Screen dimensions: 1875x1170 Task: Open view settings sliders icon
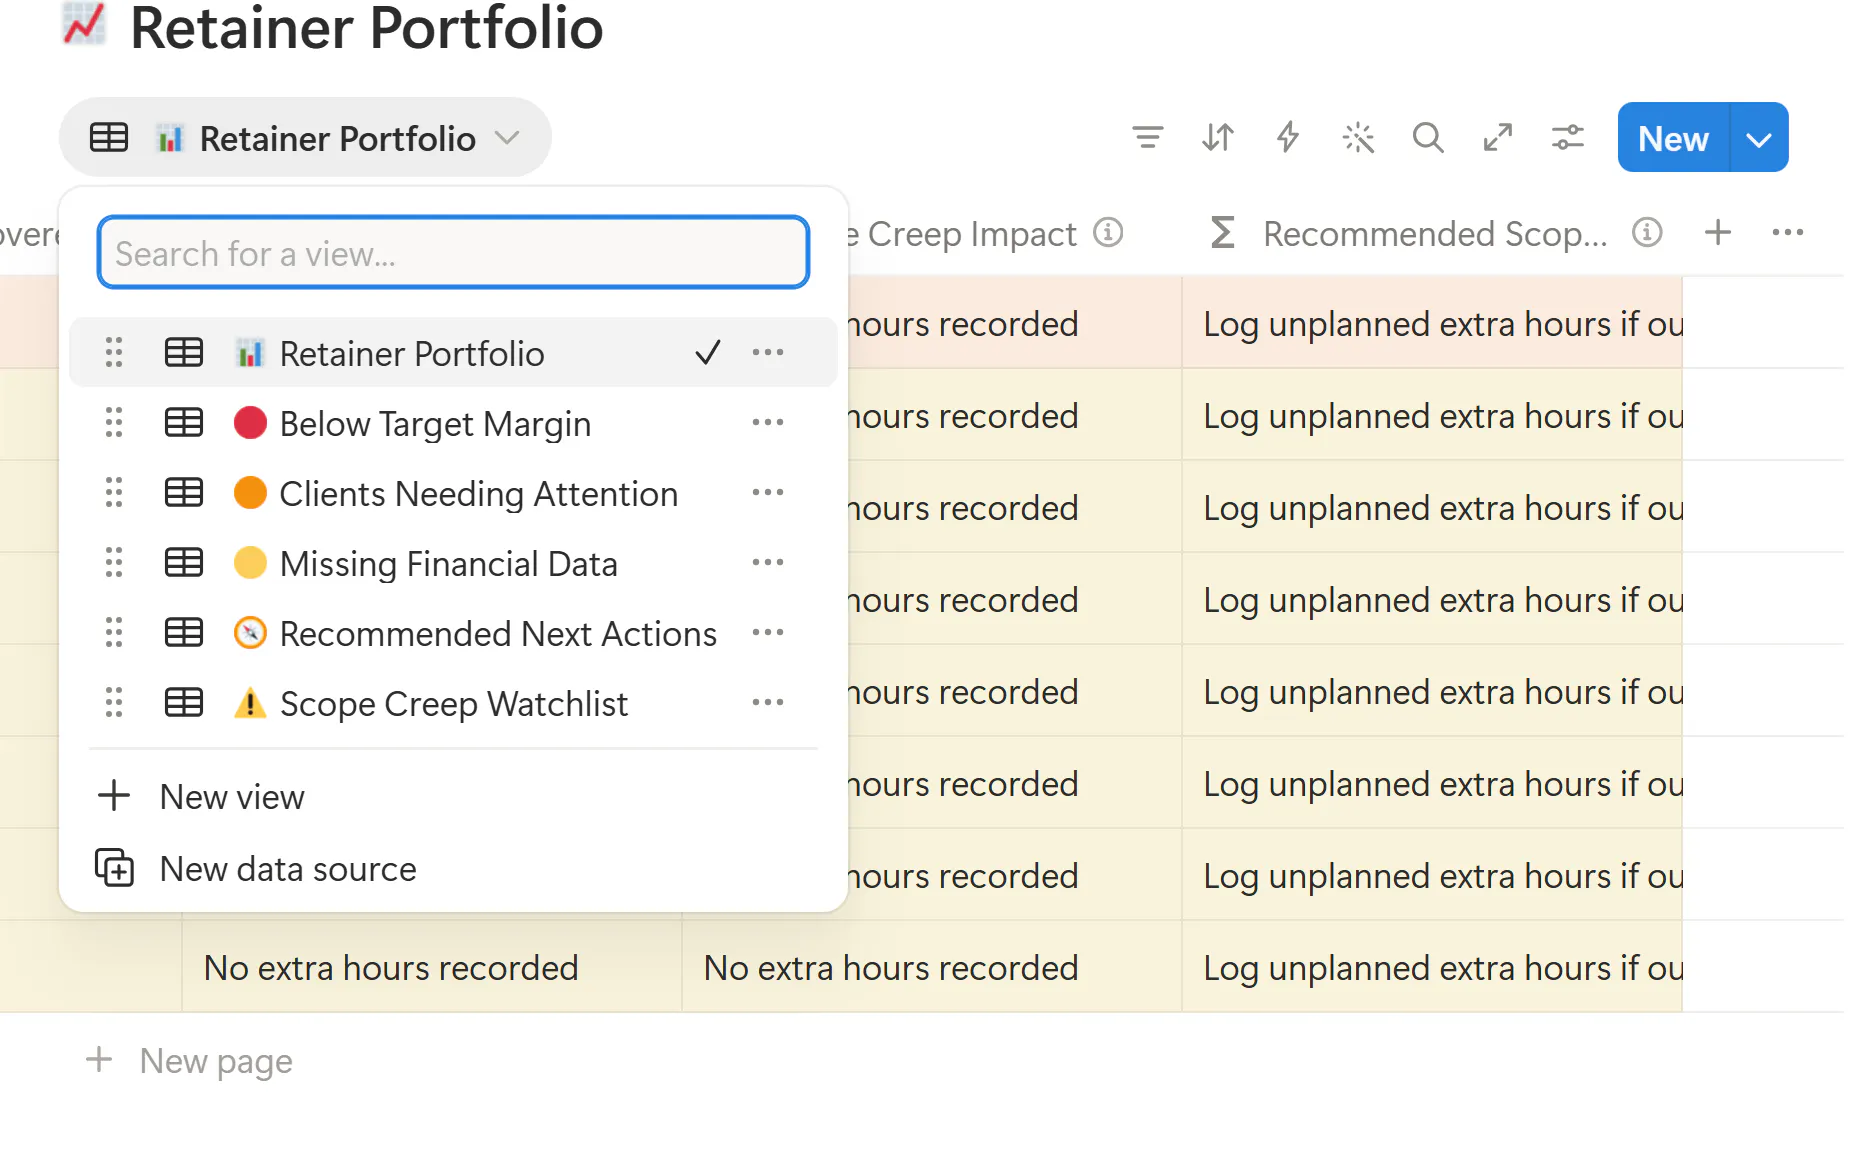1567,137
